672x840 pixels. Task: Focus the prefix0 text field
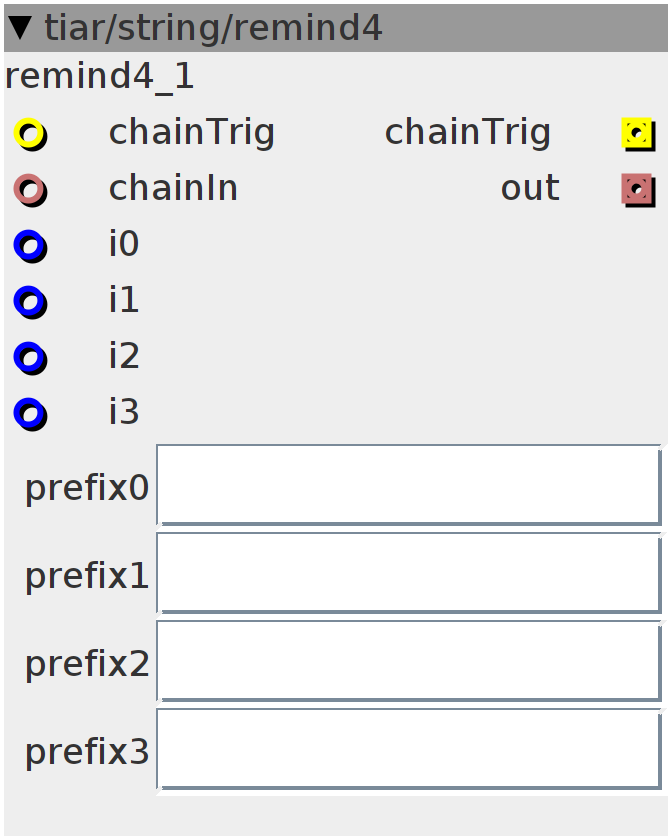409,485
